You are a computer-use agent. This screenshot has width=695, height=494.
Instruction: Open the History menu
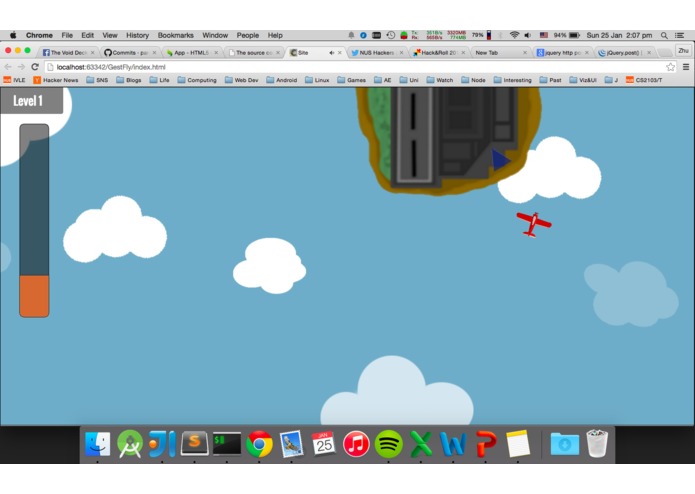137,35
